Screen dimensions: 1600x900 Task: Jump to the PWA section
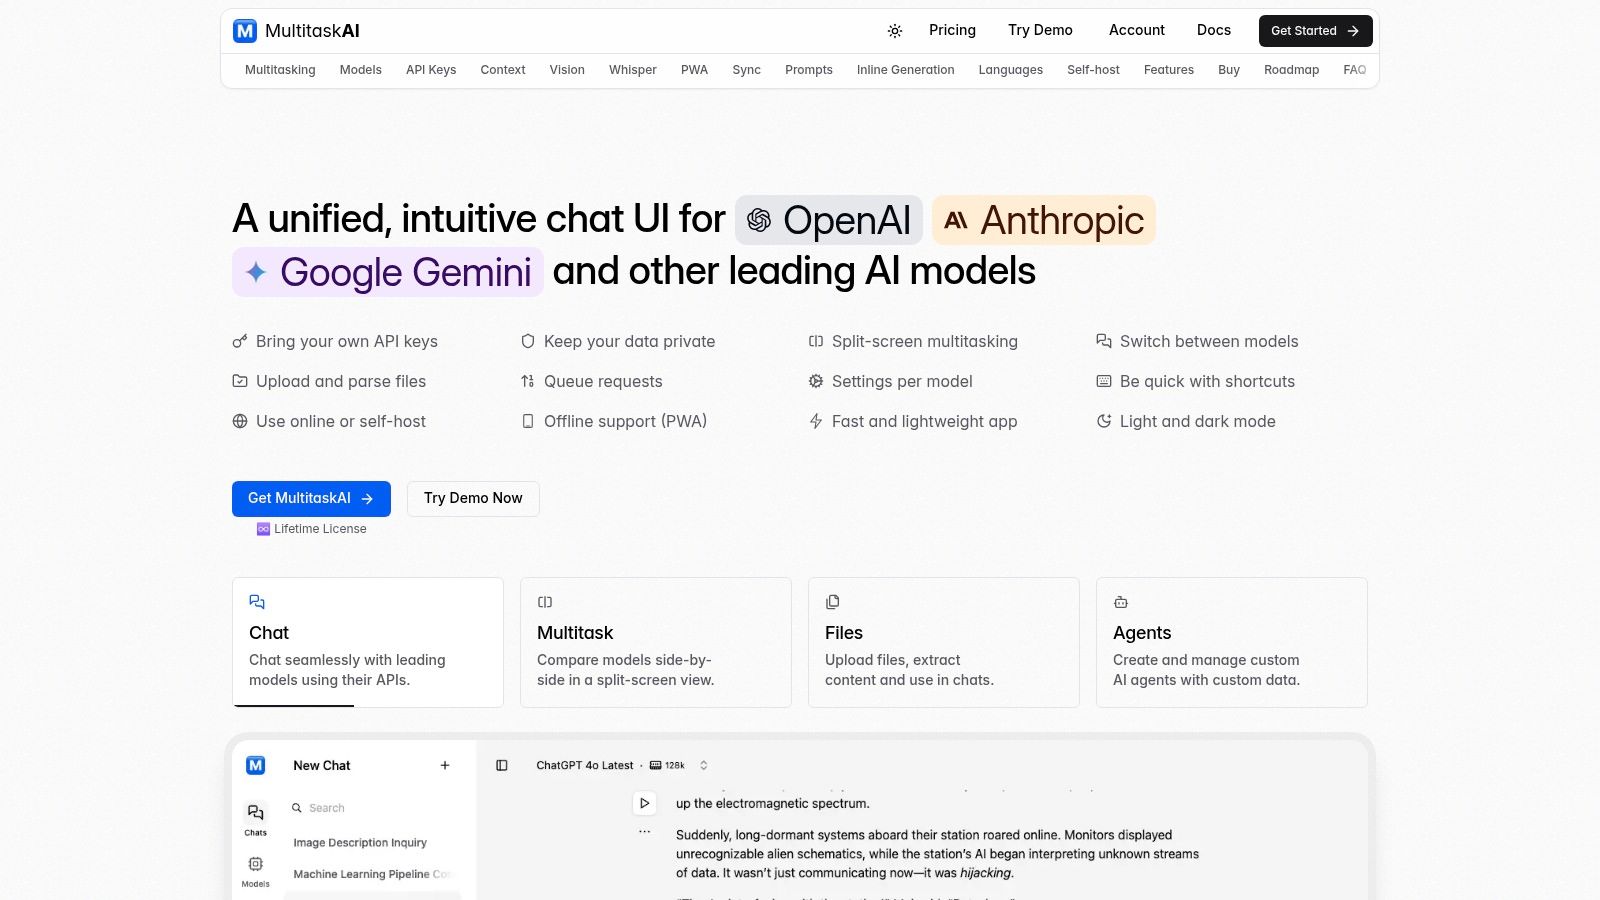(694, 70)
